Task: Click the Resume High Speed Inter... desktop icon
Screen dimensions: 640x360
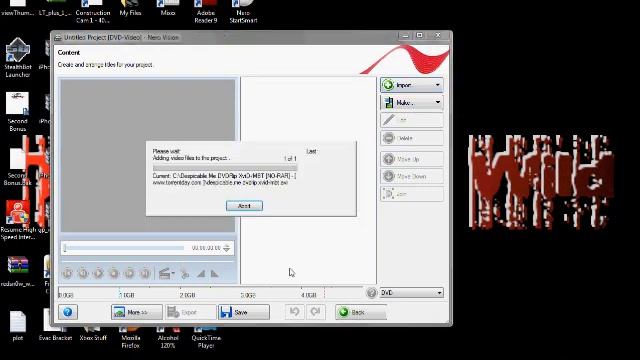Action: 18,220
